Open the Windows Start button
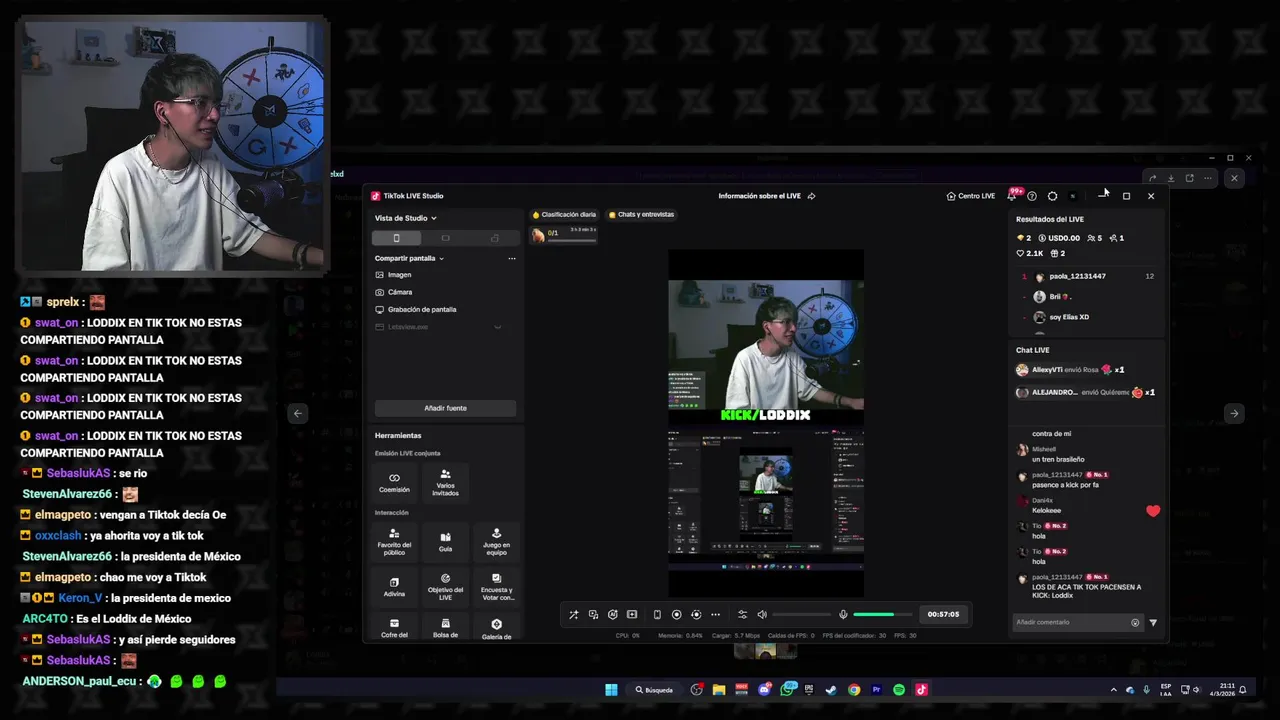This screenshot has width=1280, height=720. pyautogui.click(x=611, y=689)
